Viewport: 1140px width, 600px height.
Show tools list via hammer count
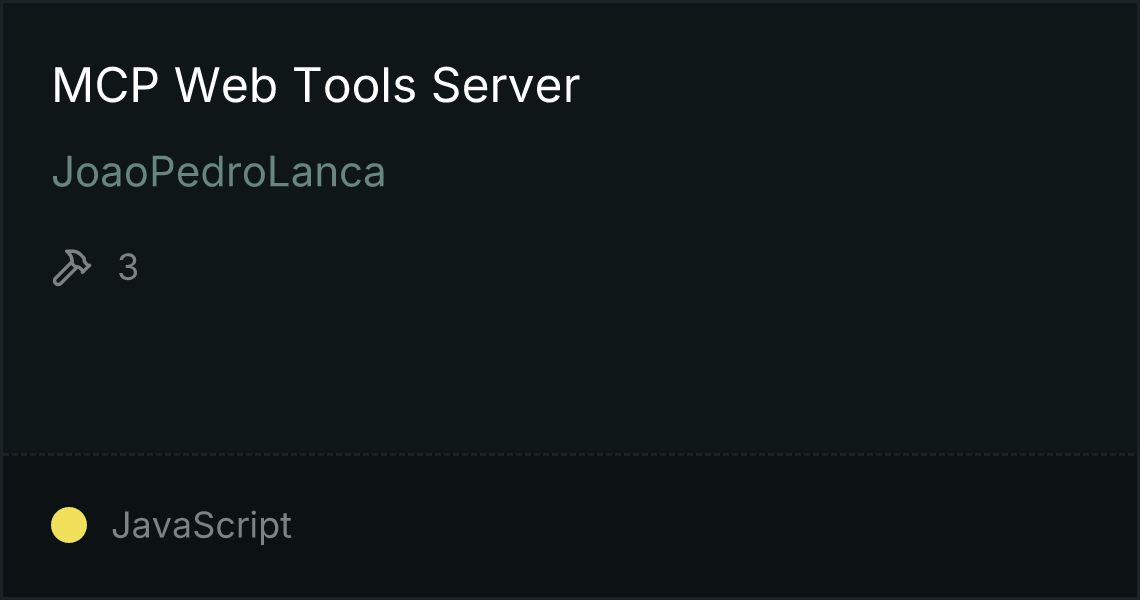pos(95,267)
